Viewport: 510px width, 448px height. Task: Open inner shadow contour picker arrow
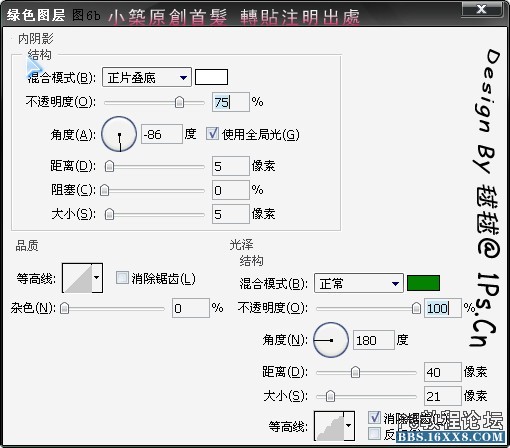tap(97, 278)
